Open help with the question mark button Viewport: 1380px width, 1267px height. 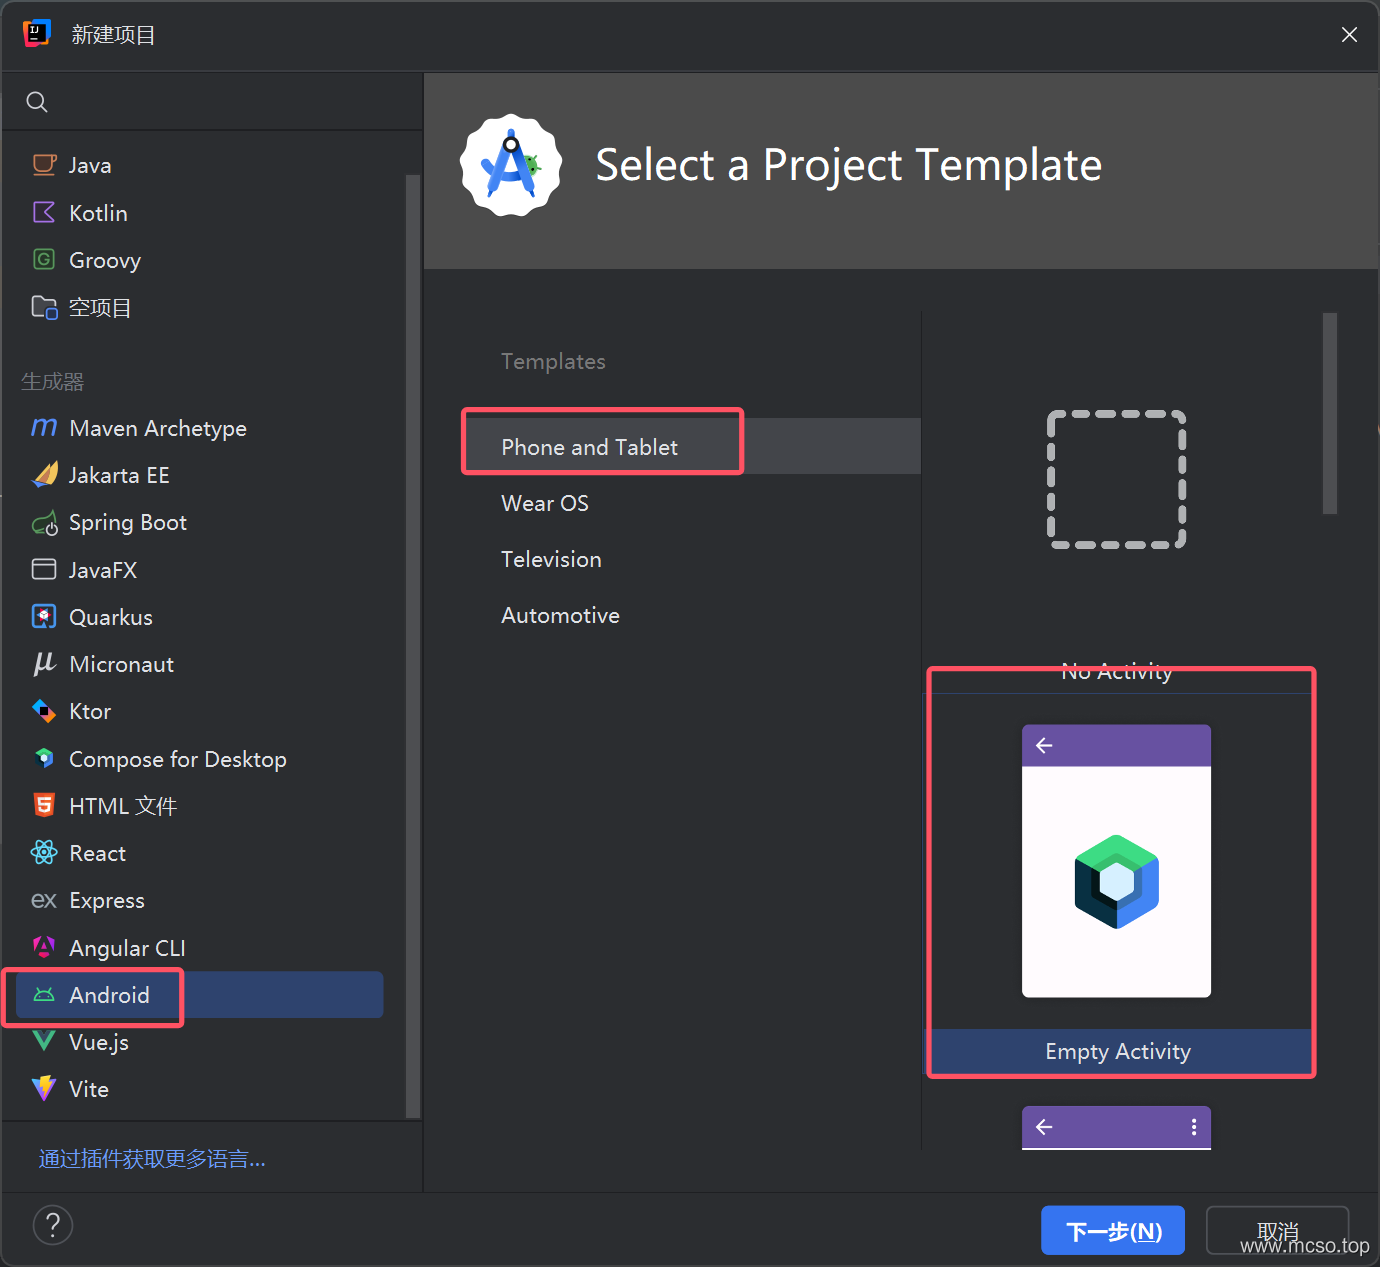53,1225
